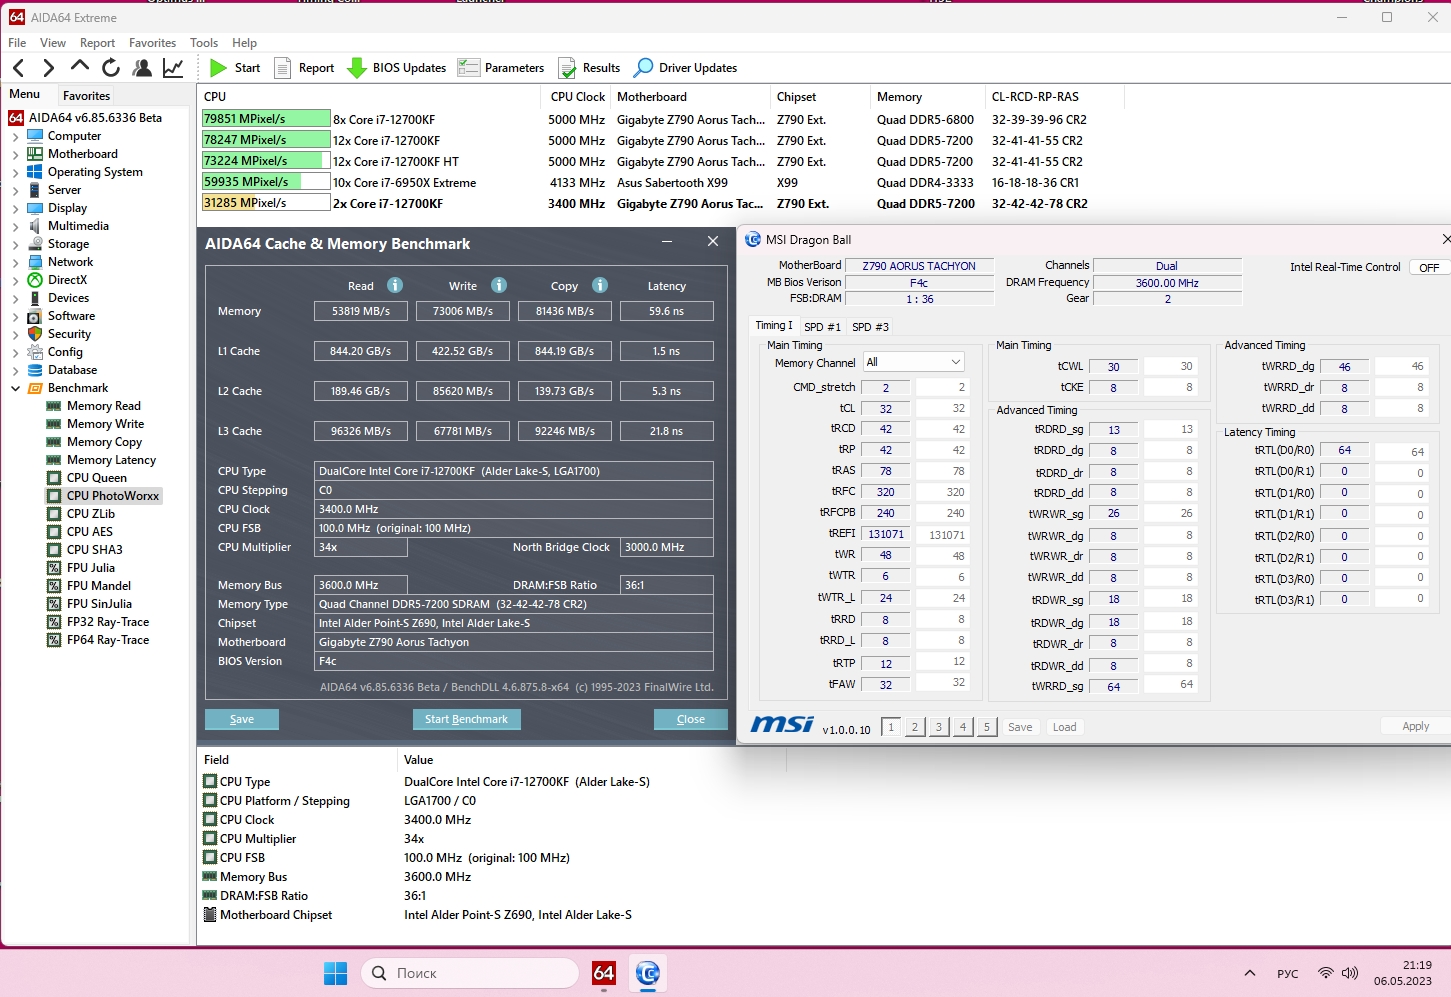Click the user icon in AIDA64 toolbar
The image size is (1451, 997).
click(x=142, y=68)
